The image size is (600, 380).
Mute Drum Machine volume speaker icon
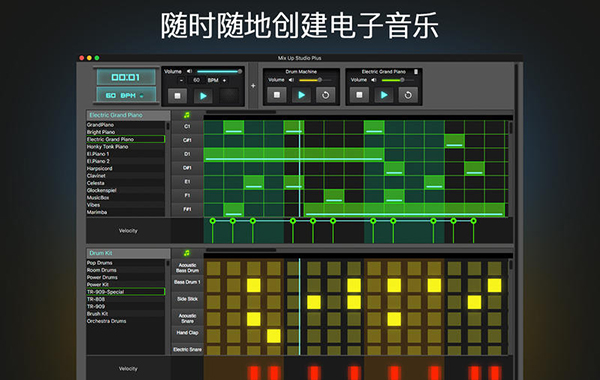pos(291,80)
